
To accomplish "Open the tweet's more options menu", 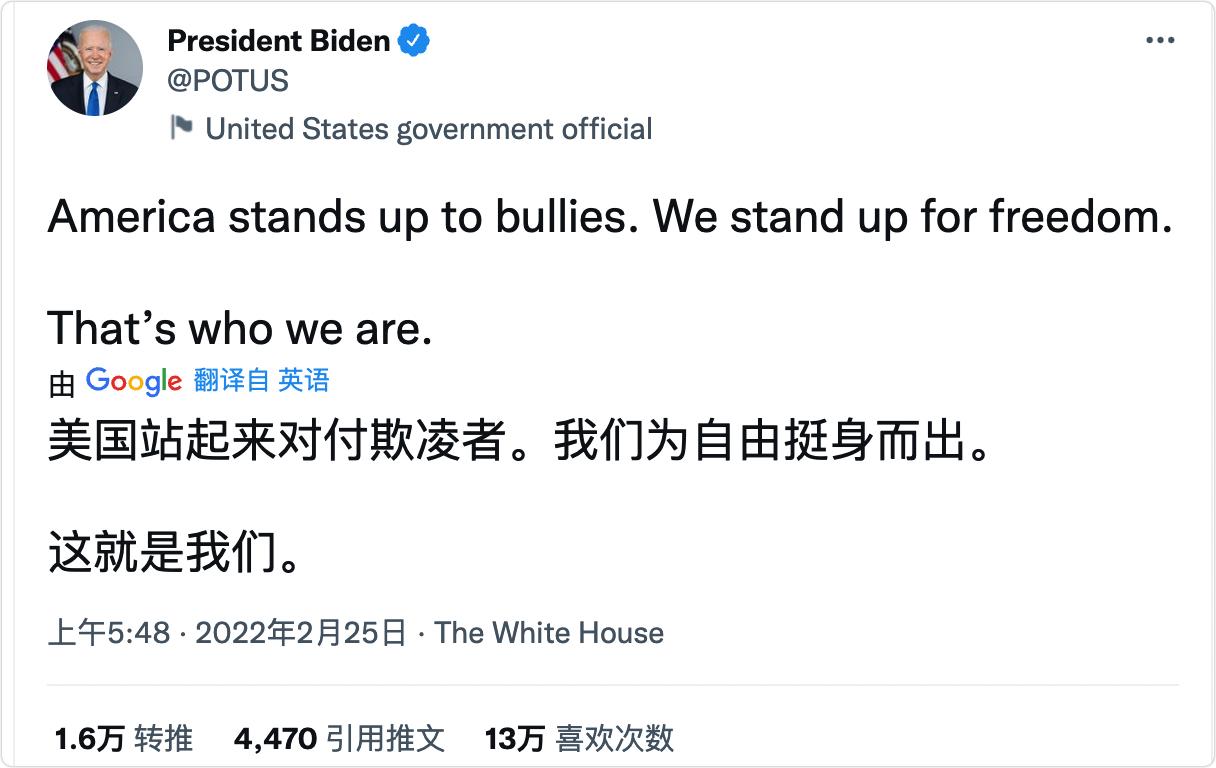I will (1159, 41).
